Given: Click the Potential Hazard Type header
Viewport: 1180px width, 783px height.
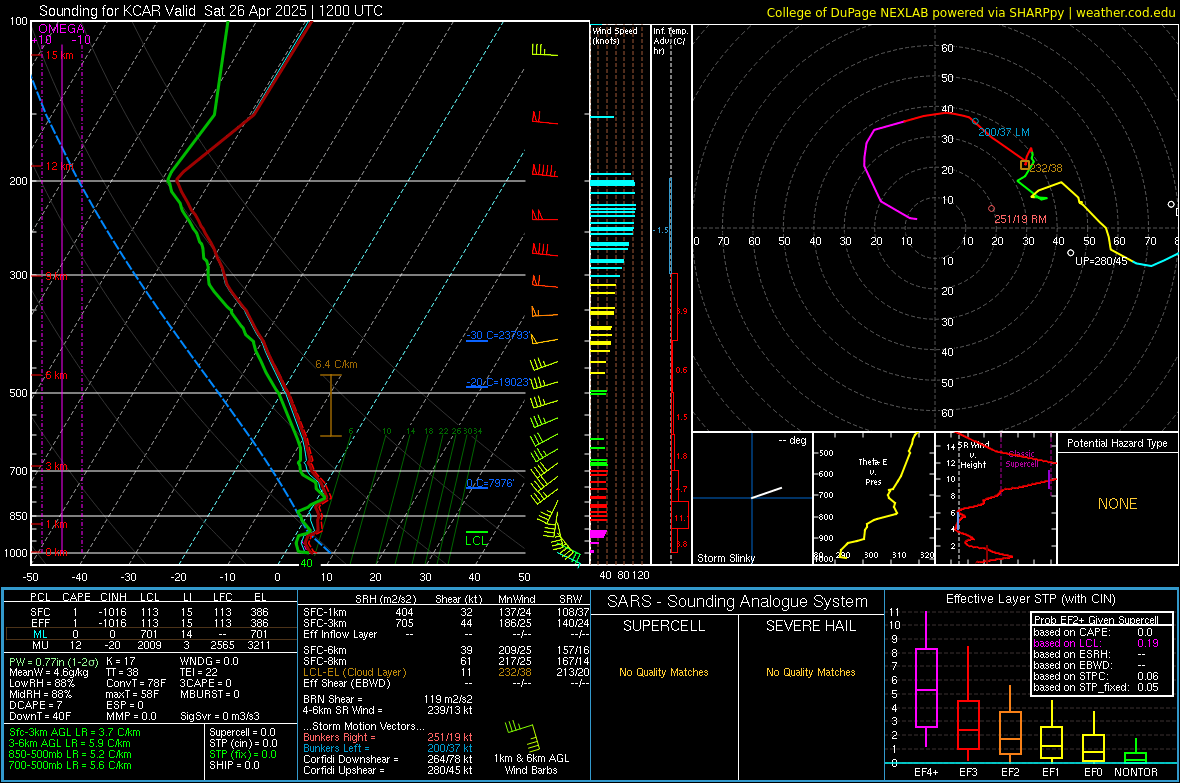Looking at the screenshot, I should pyautogui.click(x=1117, y=443).
